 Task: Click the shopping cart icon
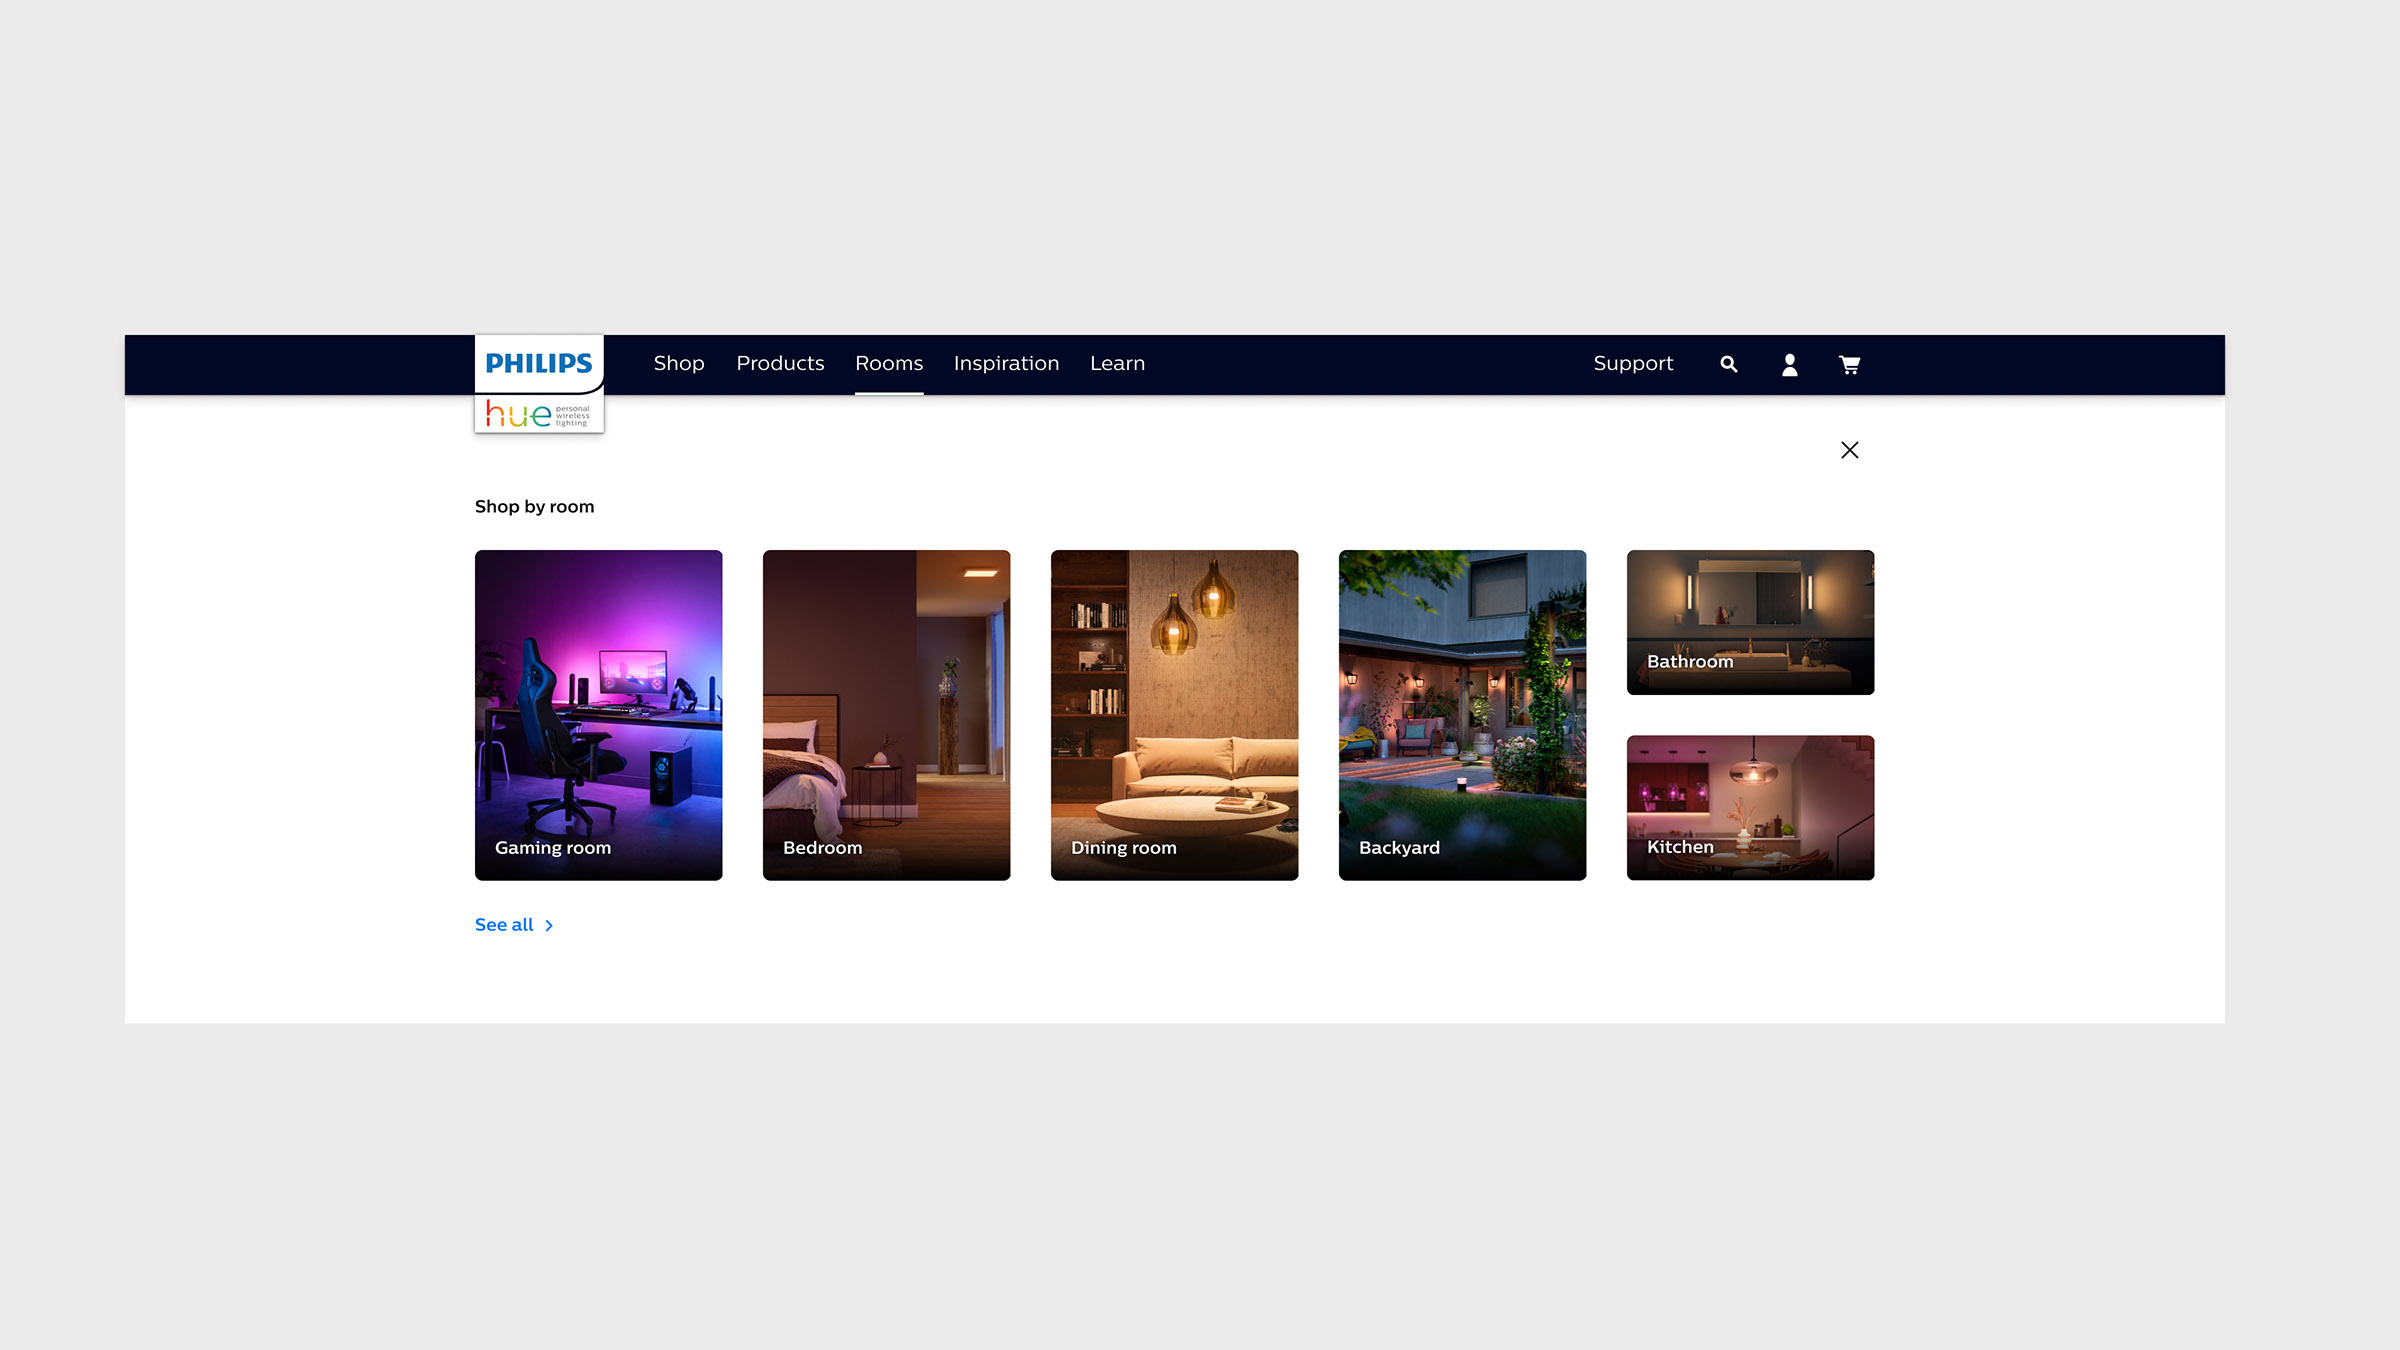1849,363
